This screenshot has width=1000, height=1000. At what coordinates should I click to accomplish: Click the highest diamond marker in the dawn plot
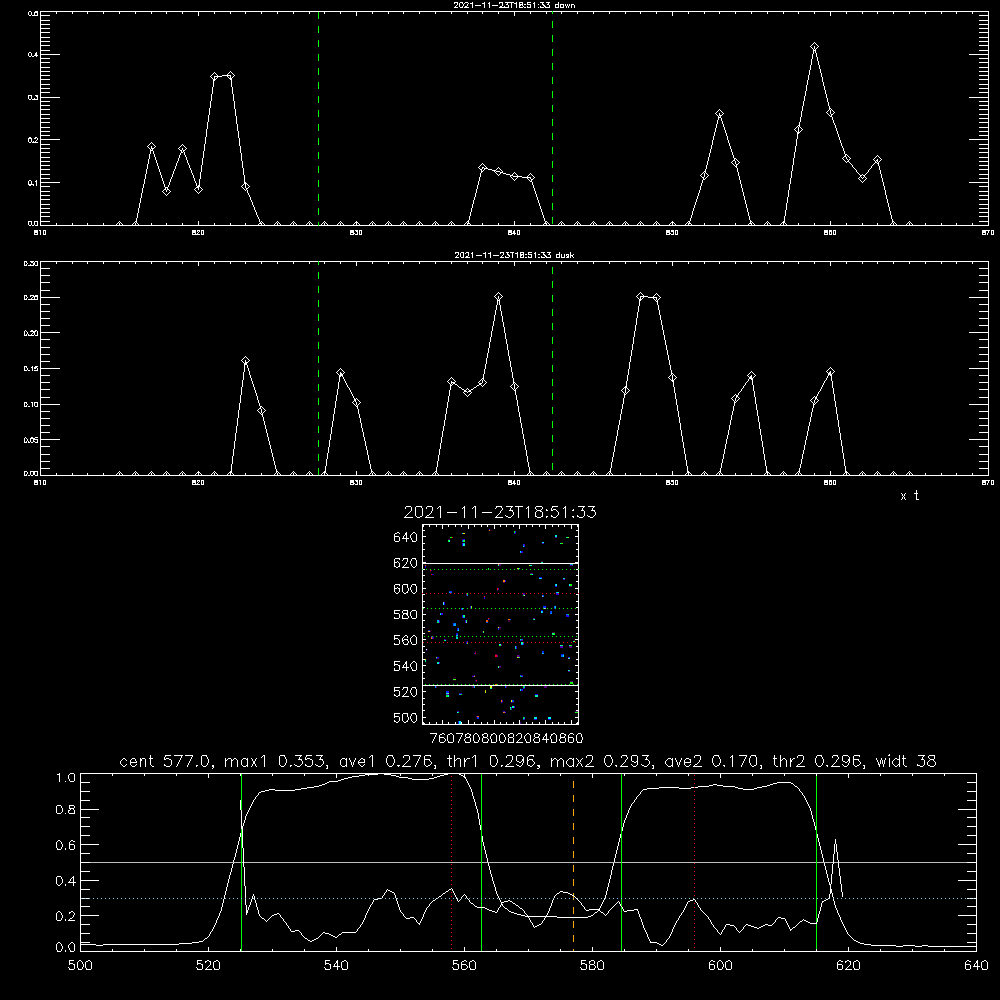(814, 47)
